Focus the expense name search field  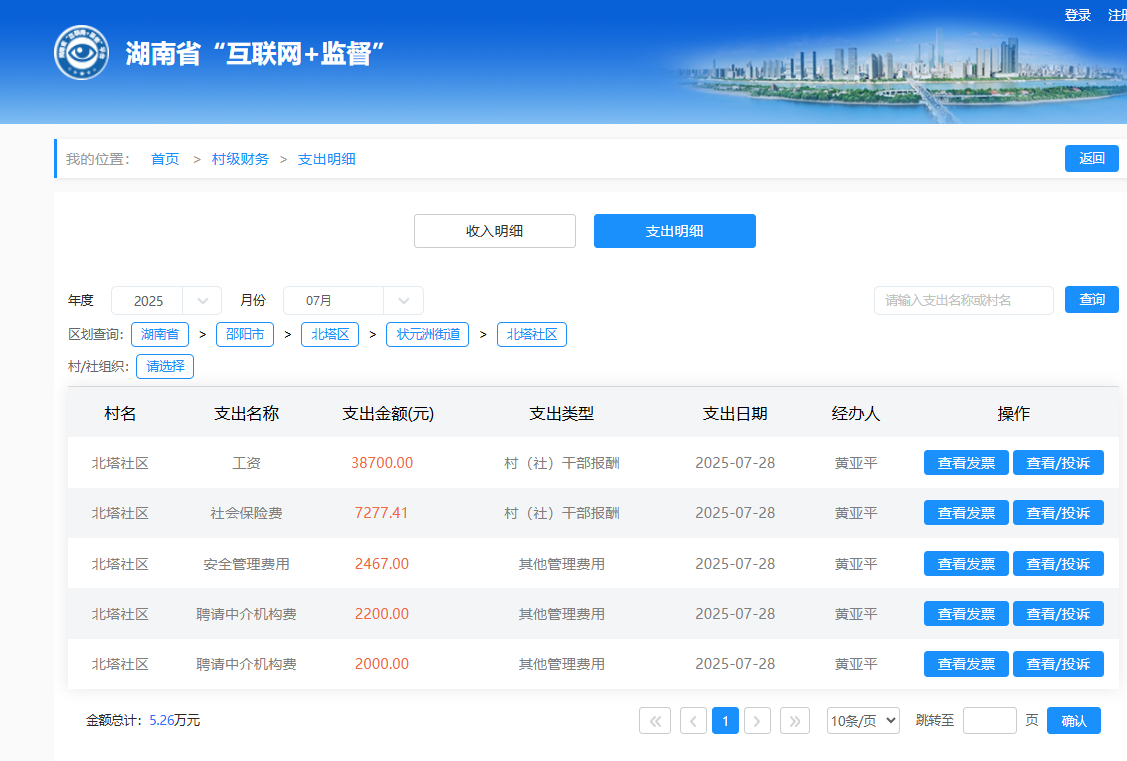point(963,300)
